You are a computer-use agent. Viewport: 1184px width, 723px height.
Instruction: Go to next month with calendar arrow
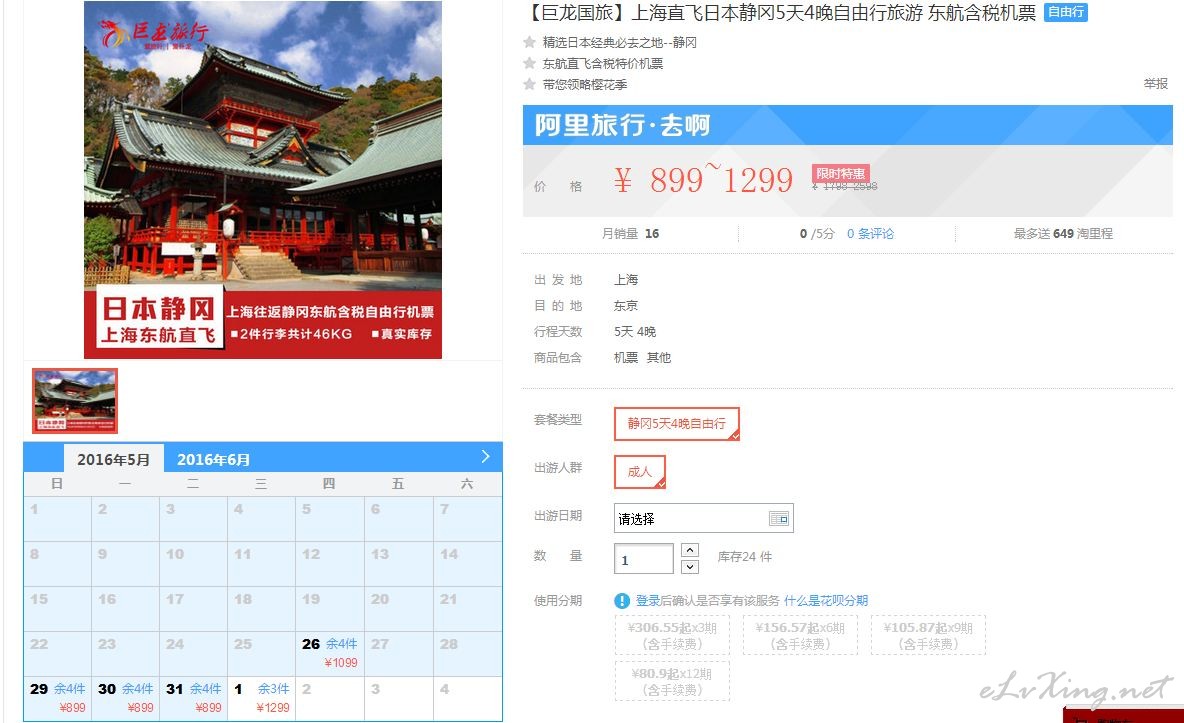pyautogui.click(x=486, y=456)
